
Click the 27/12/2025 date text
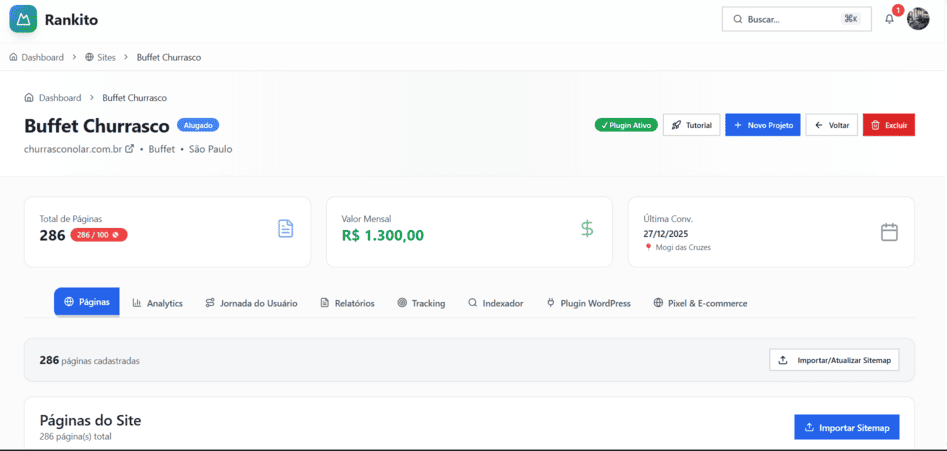(x=666, y=234)
